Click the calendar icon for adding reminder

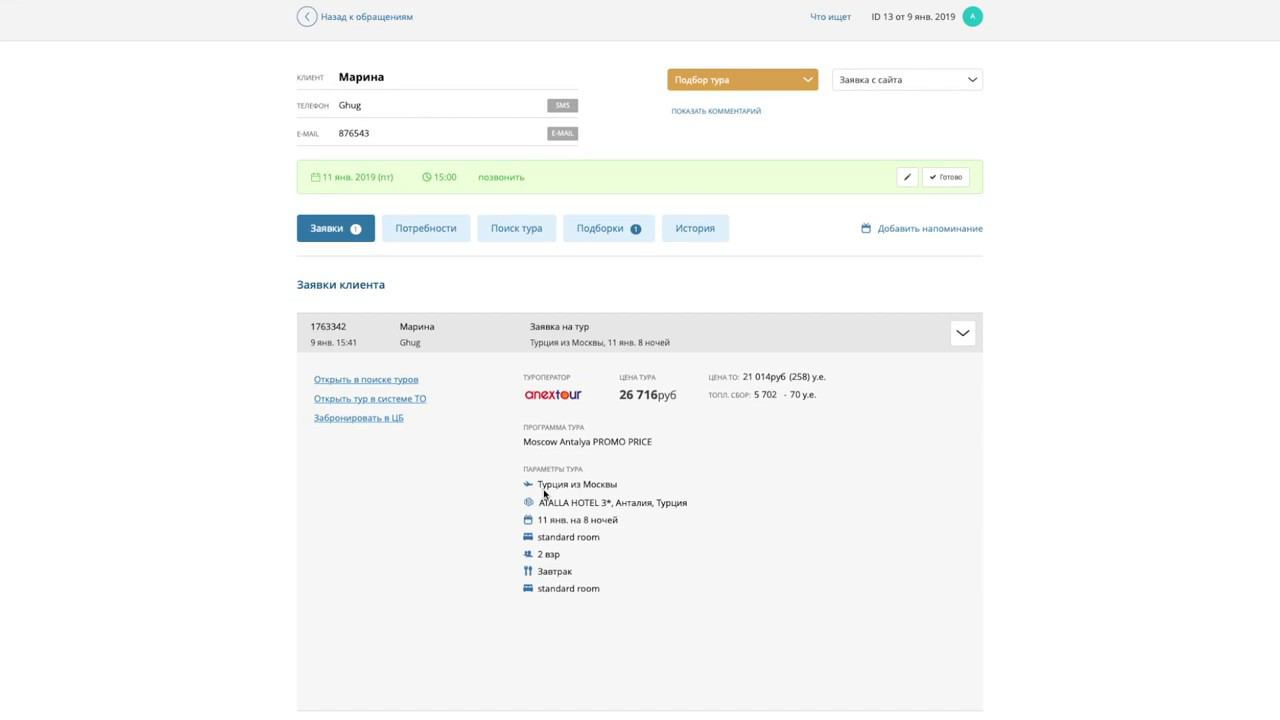tap(866, 229)
